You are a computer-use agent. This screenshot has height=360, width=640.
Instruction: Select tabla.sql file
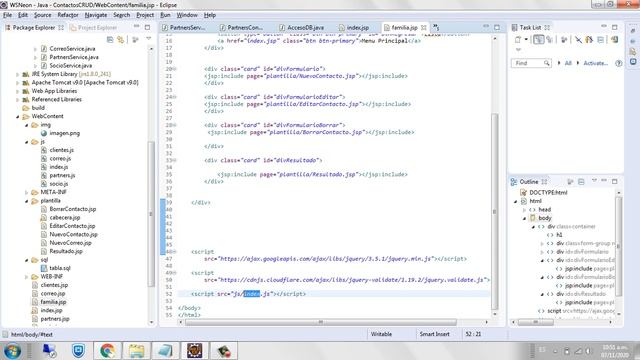point(60,268)
